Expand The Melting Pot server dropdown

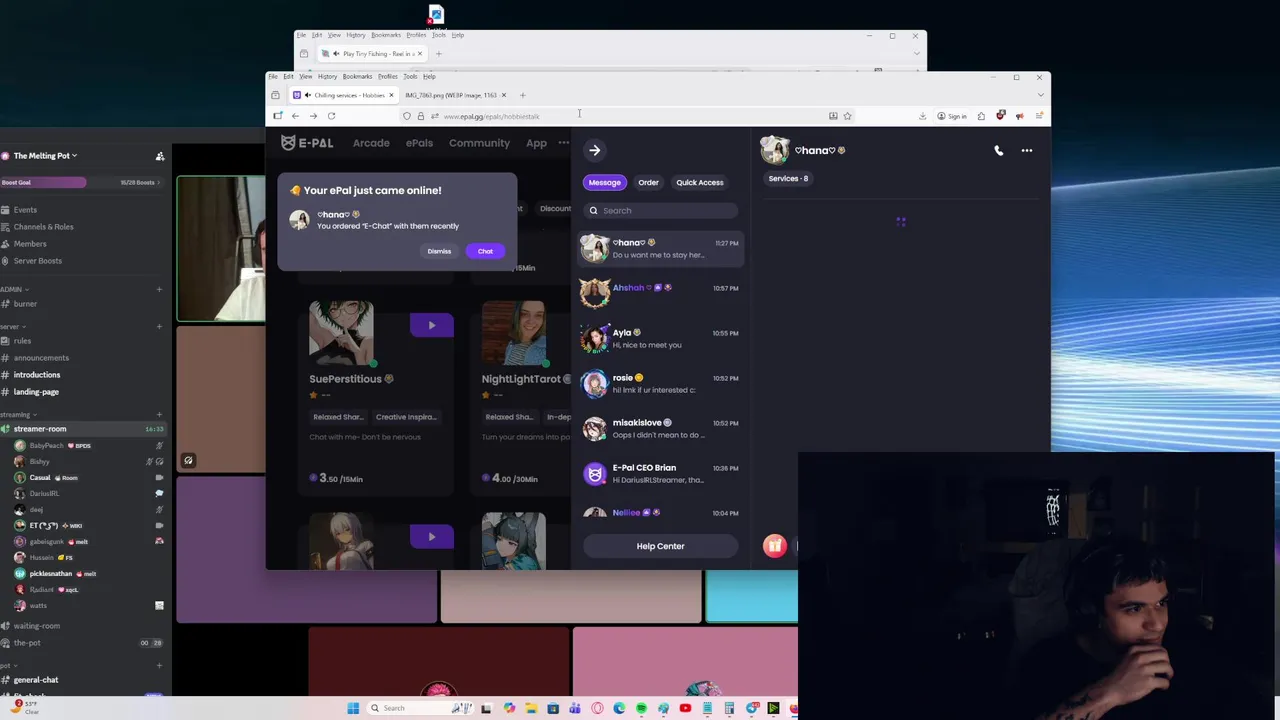coord(46,155)
